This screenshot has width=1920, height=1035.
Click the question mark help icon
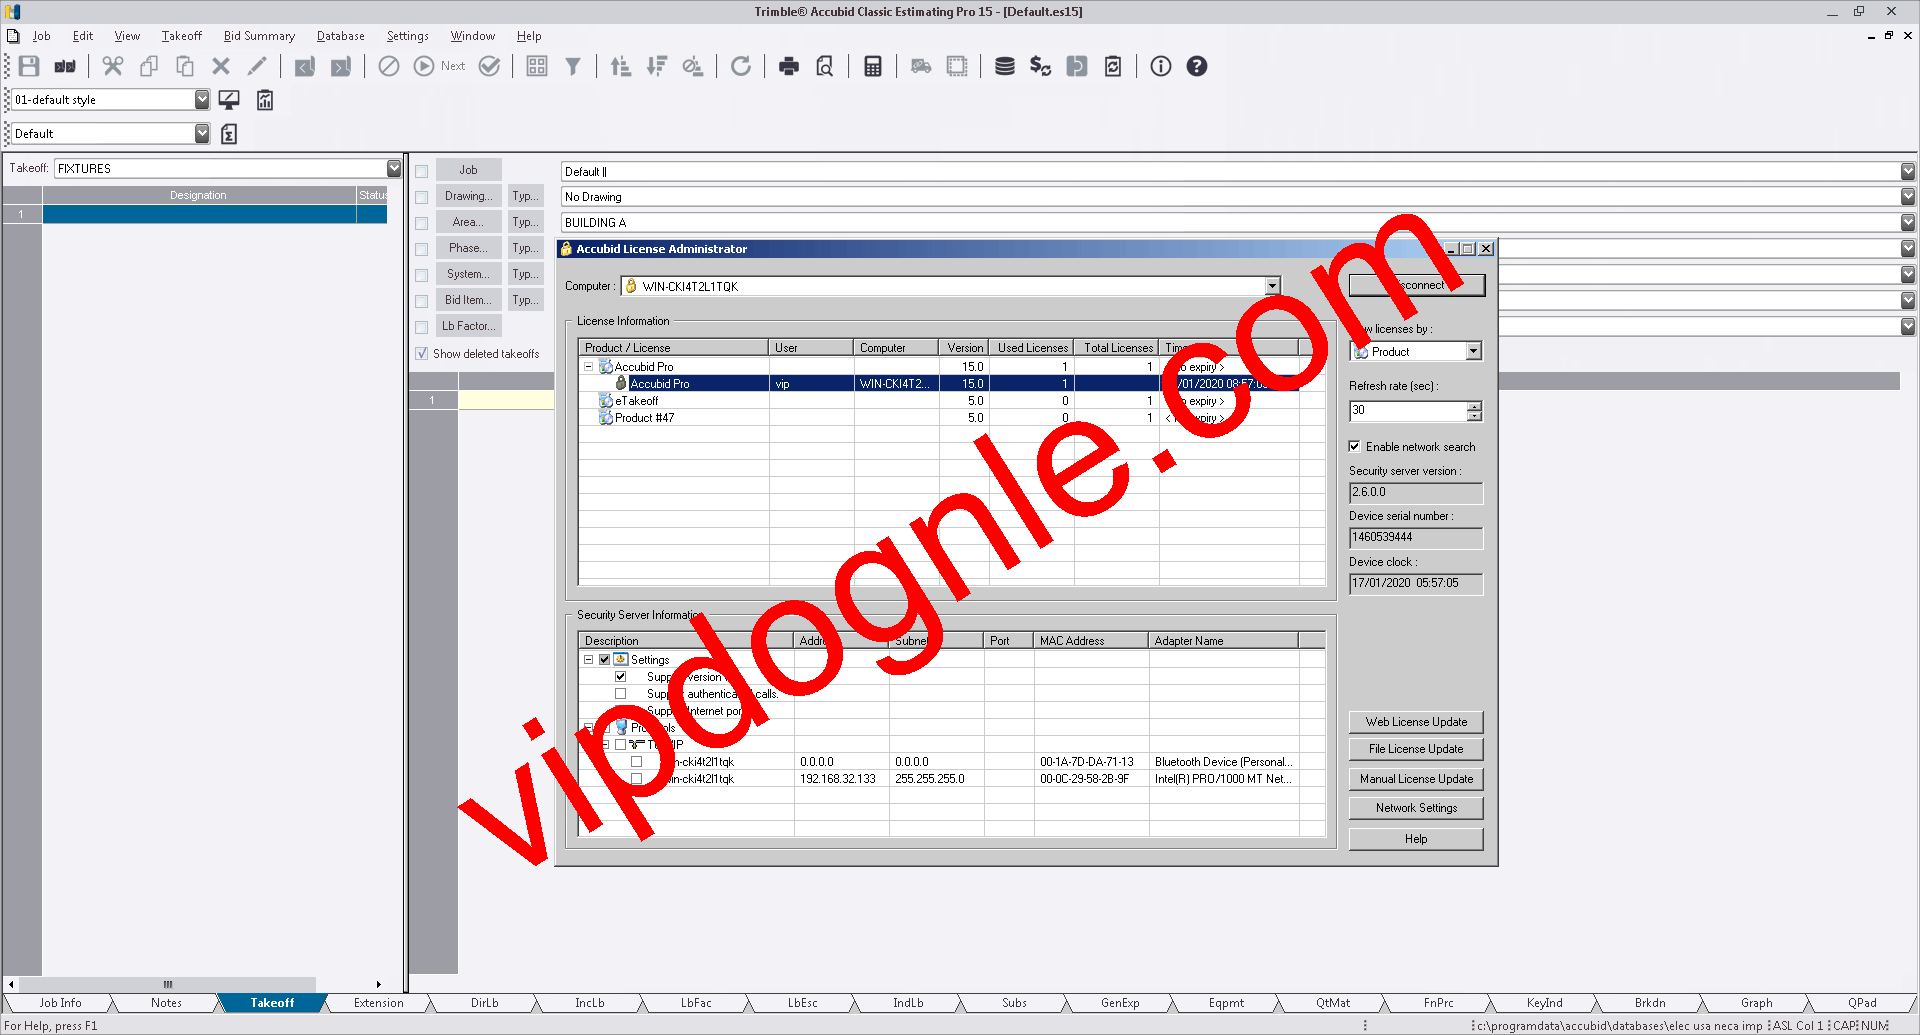(1197, 66)
